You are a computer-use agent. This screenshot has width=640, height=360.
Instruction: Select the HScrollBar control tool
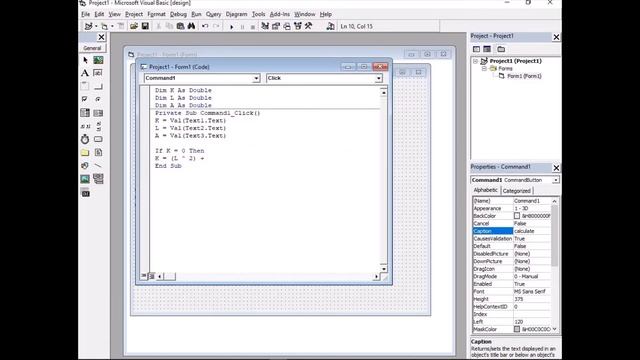tap(85, 126)
